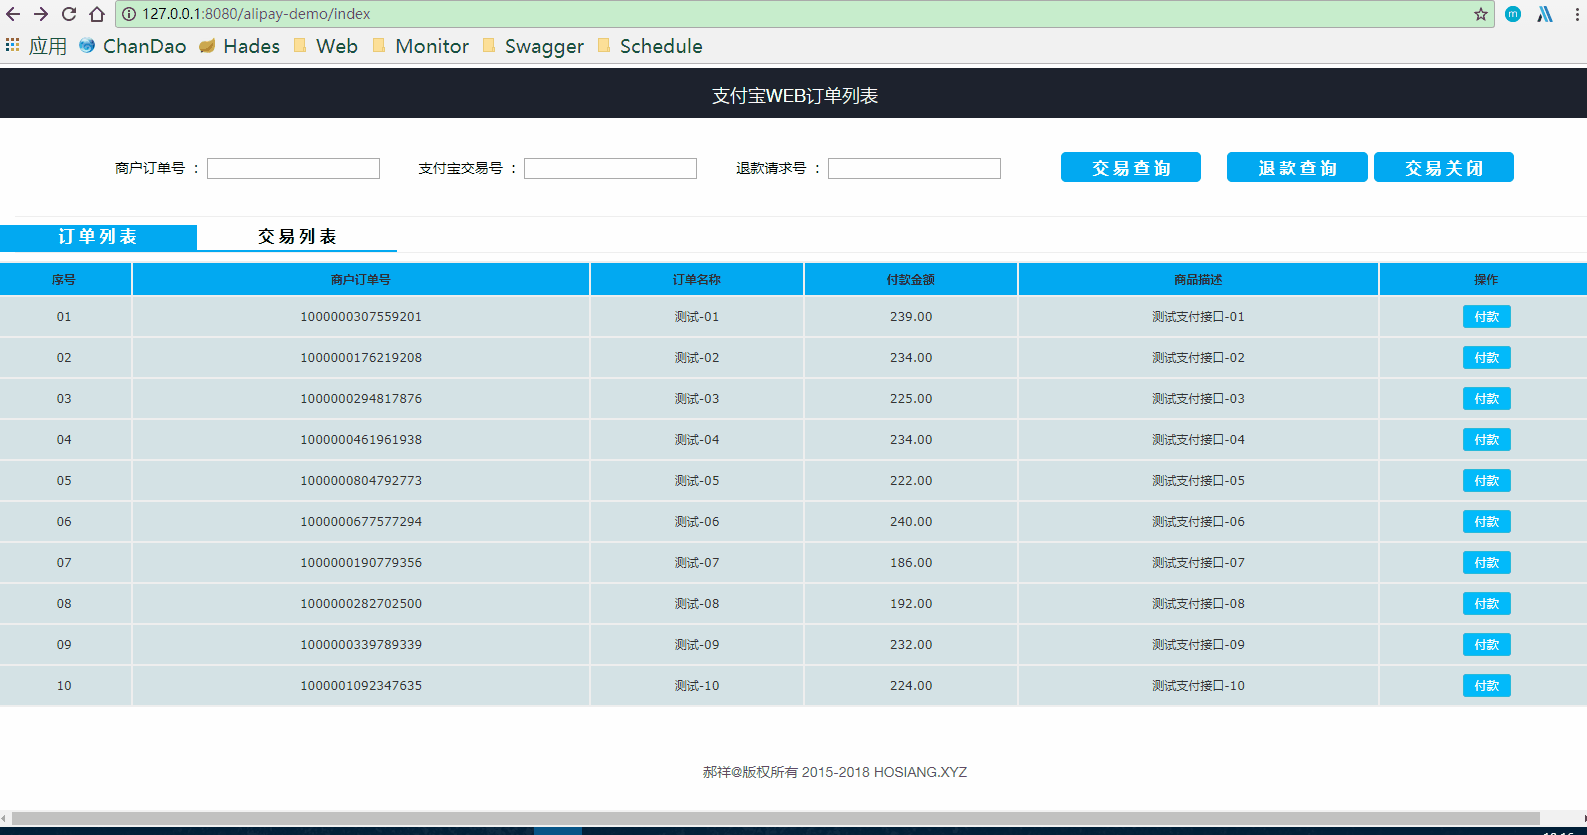1587x835 pixels.
Task: Select order number 1000000176219208
Action: click(x=361, y=358)
